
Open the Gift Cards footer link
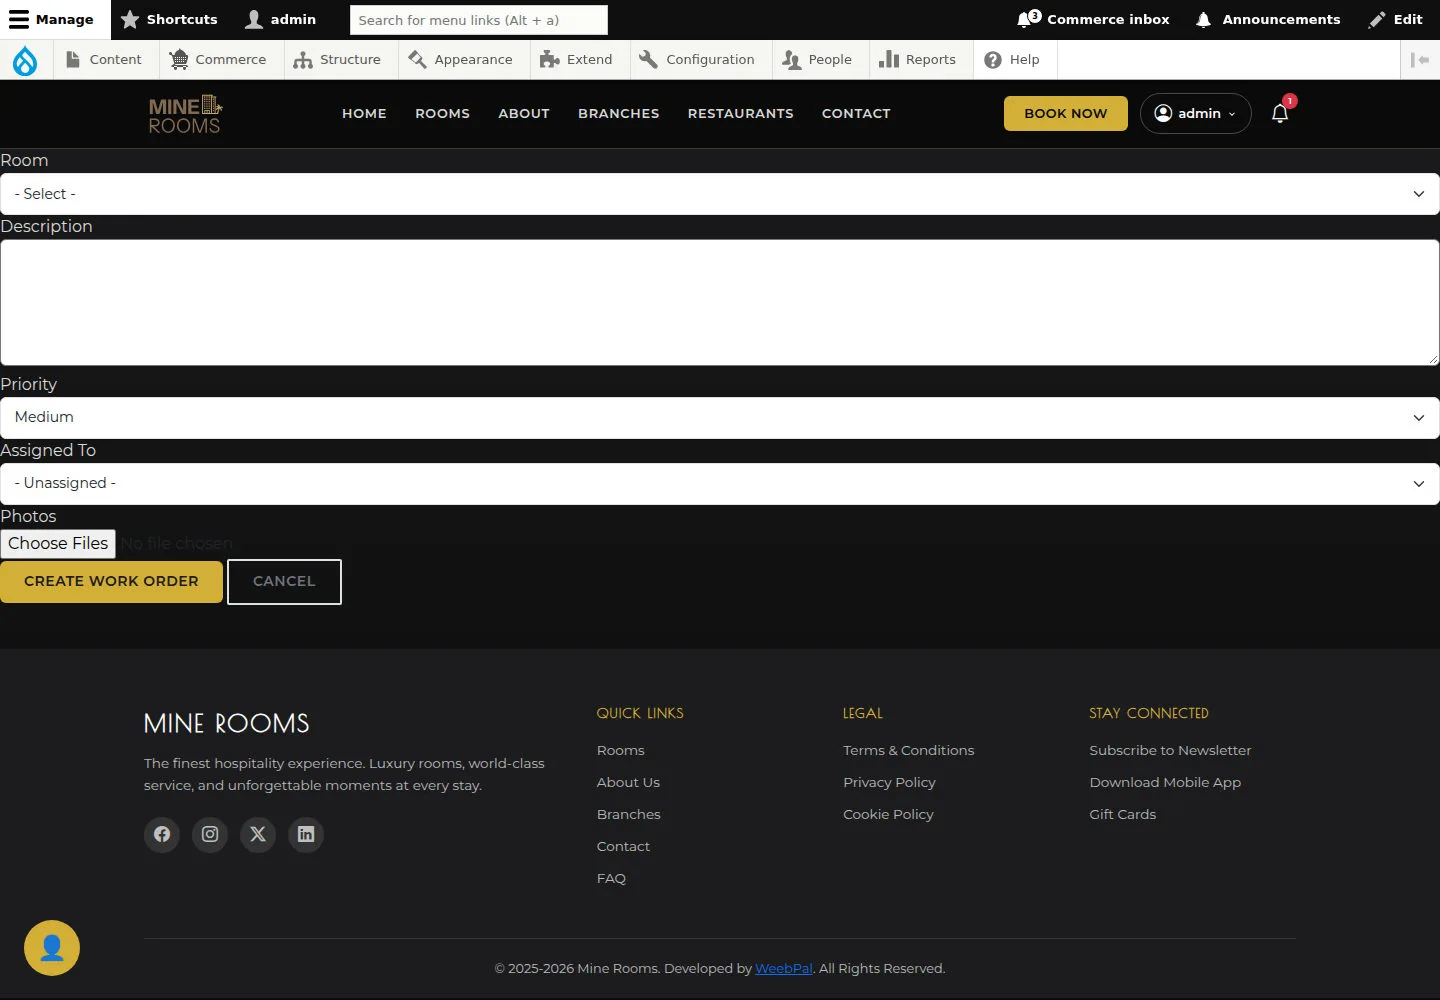coord(1122,815)
